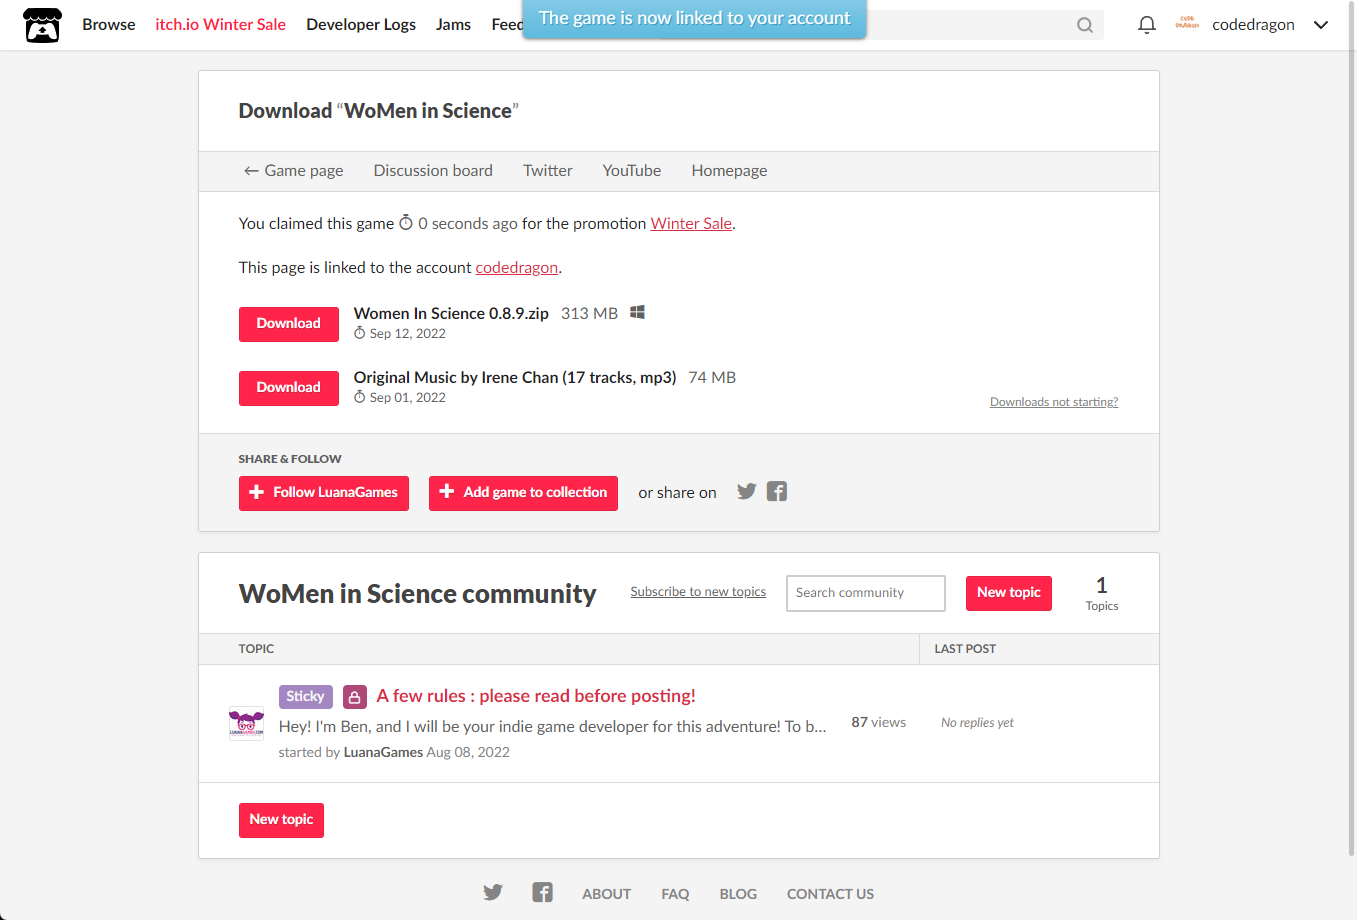Click New topic button beside search
Screen dimensions: 1357x920
point(1008,593)
